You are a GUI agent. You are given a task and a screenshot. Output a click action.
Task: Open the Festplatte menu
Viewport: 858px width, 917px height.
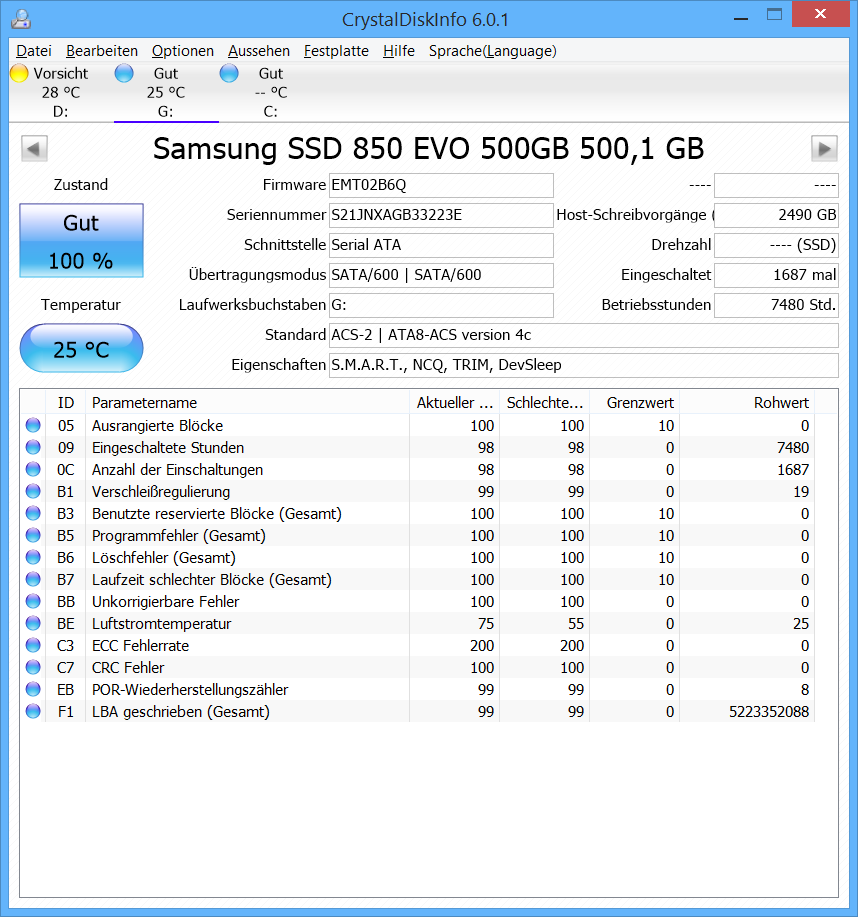coord(336,51)
